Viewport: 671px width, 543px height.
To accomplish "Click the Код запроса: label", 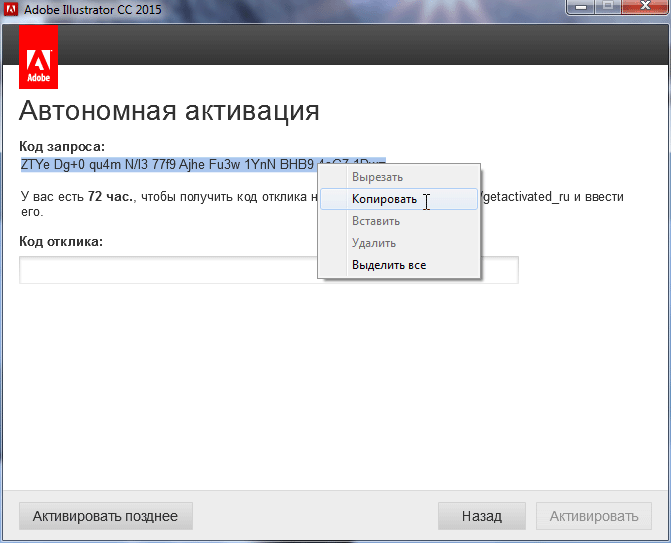I will tap(62, 147).
